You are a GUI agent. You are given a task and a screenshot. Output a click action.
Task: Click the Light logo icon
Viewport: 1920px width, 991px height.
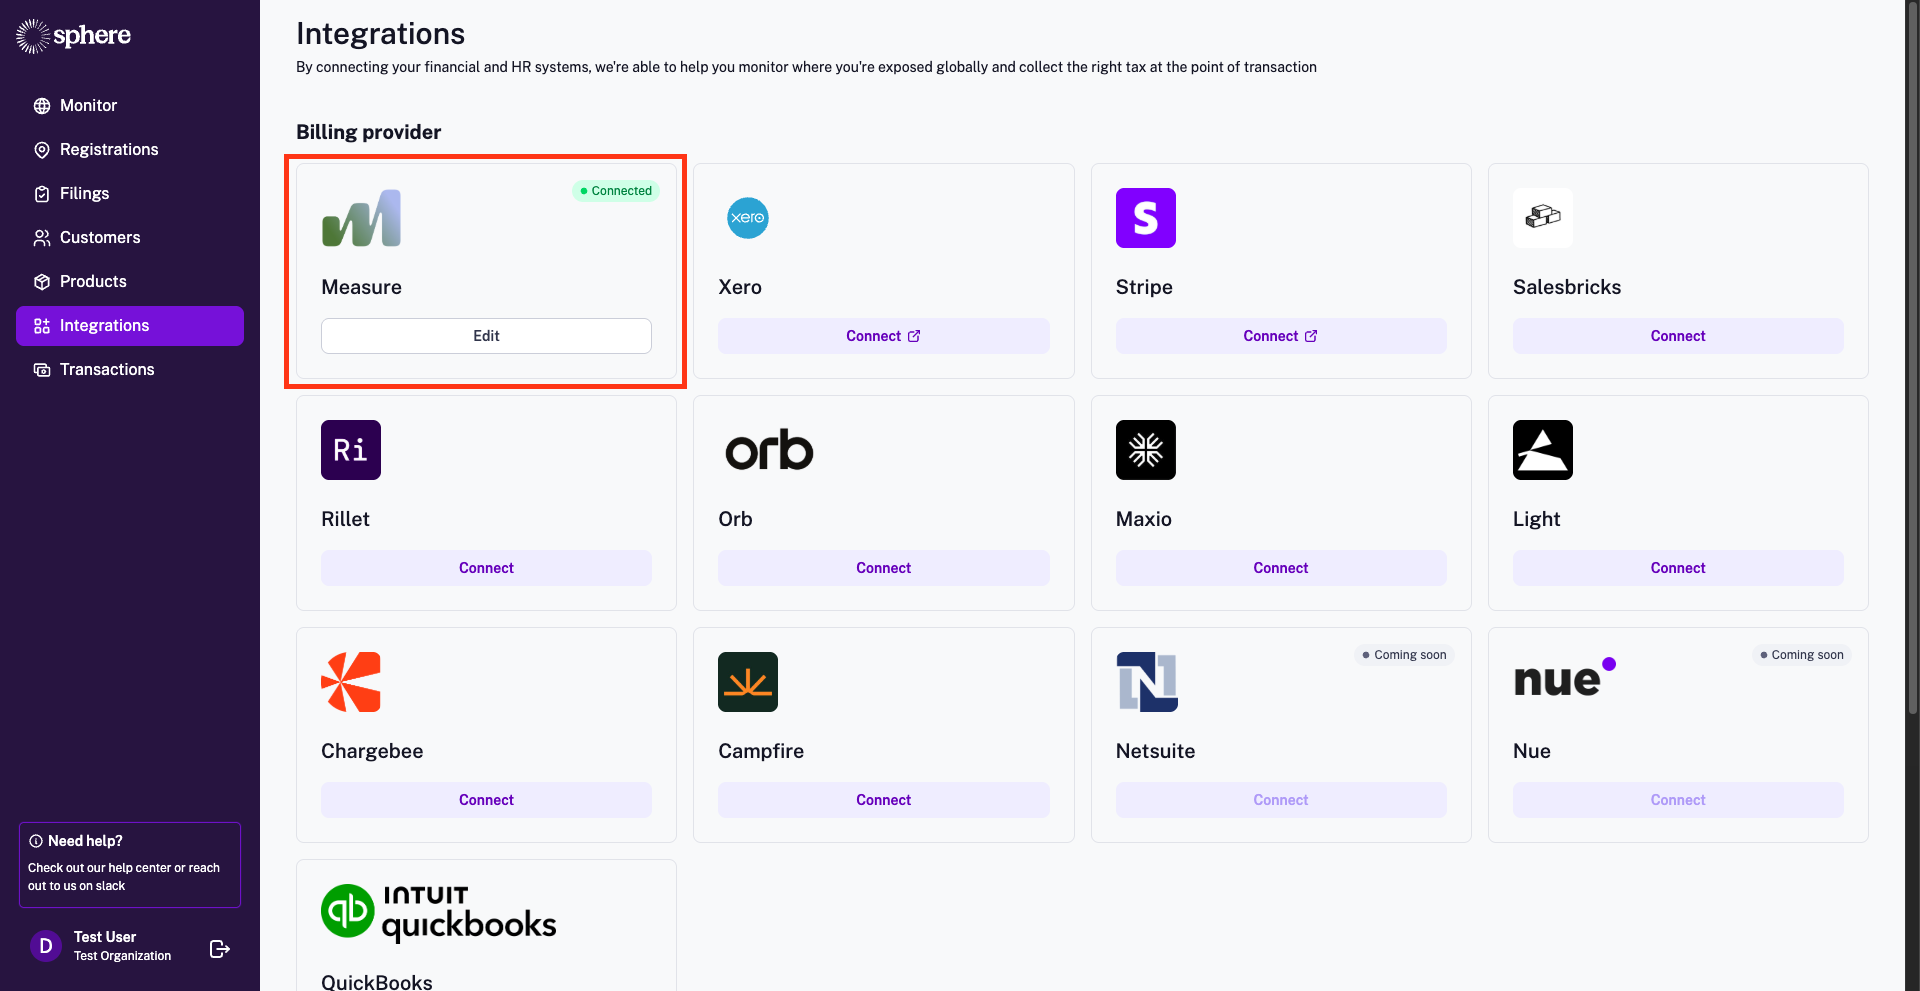1542,450
